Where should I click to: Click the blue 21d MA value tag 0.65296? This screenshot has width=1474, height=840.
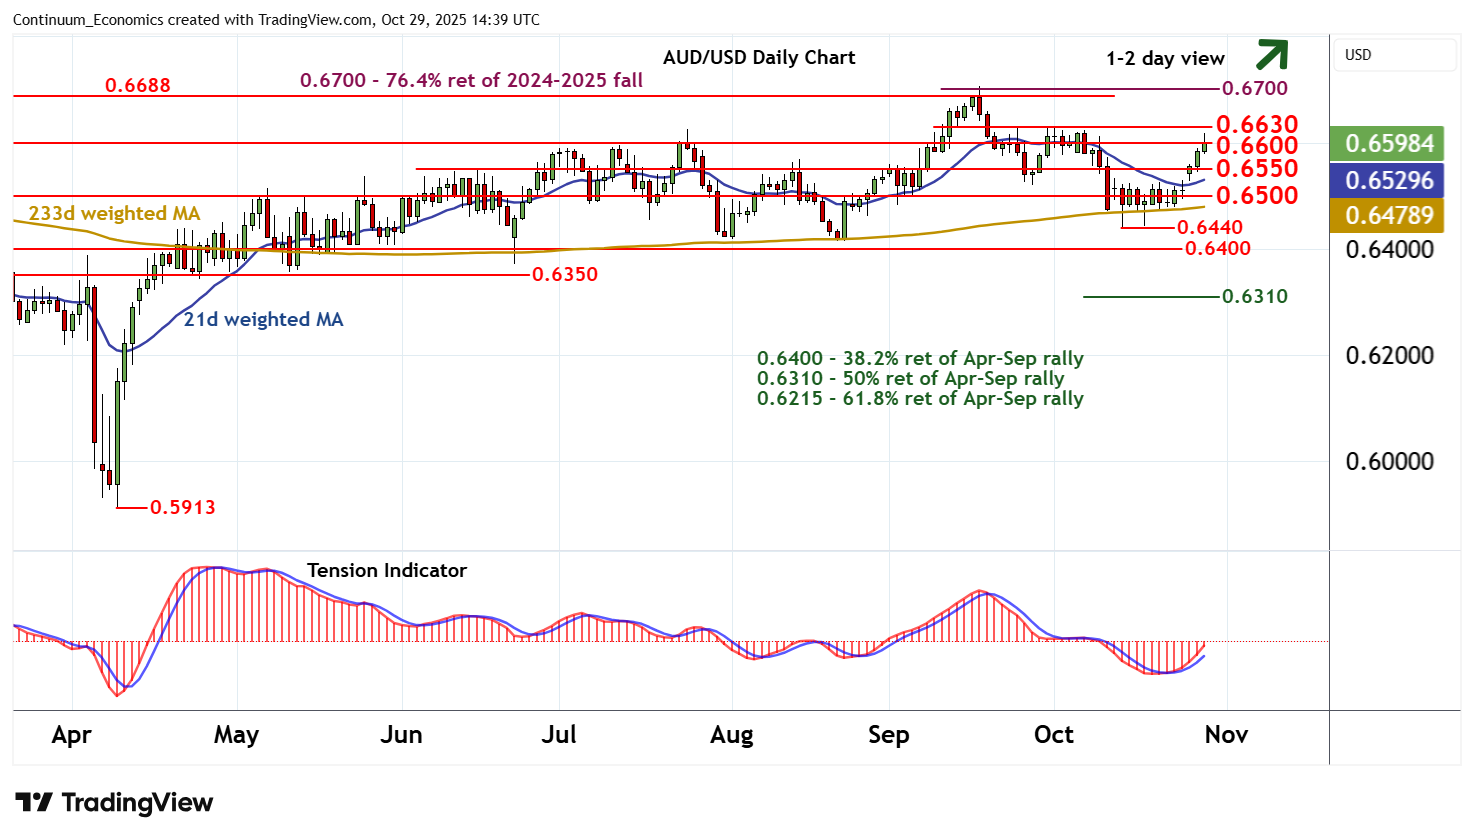[x=1388, y=181]
